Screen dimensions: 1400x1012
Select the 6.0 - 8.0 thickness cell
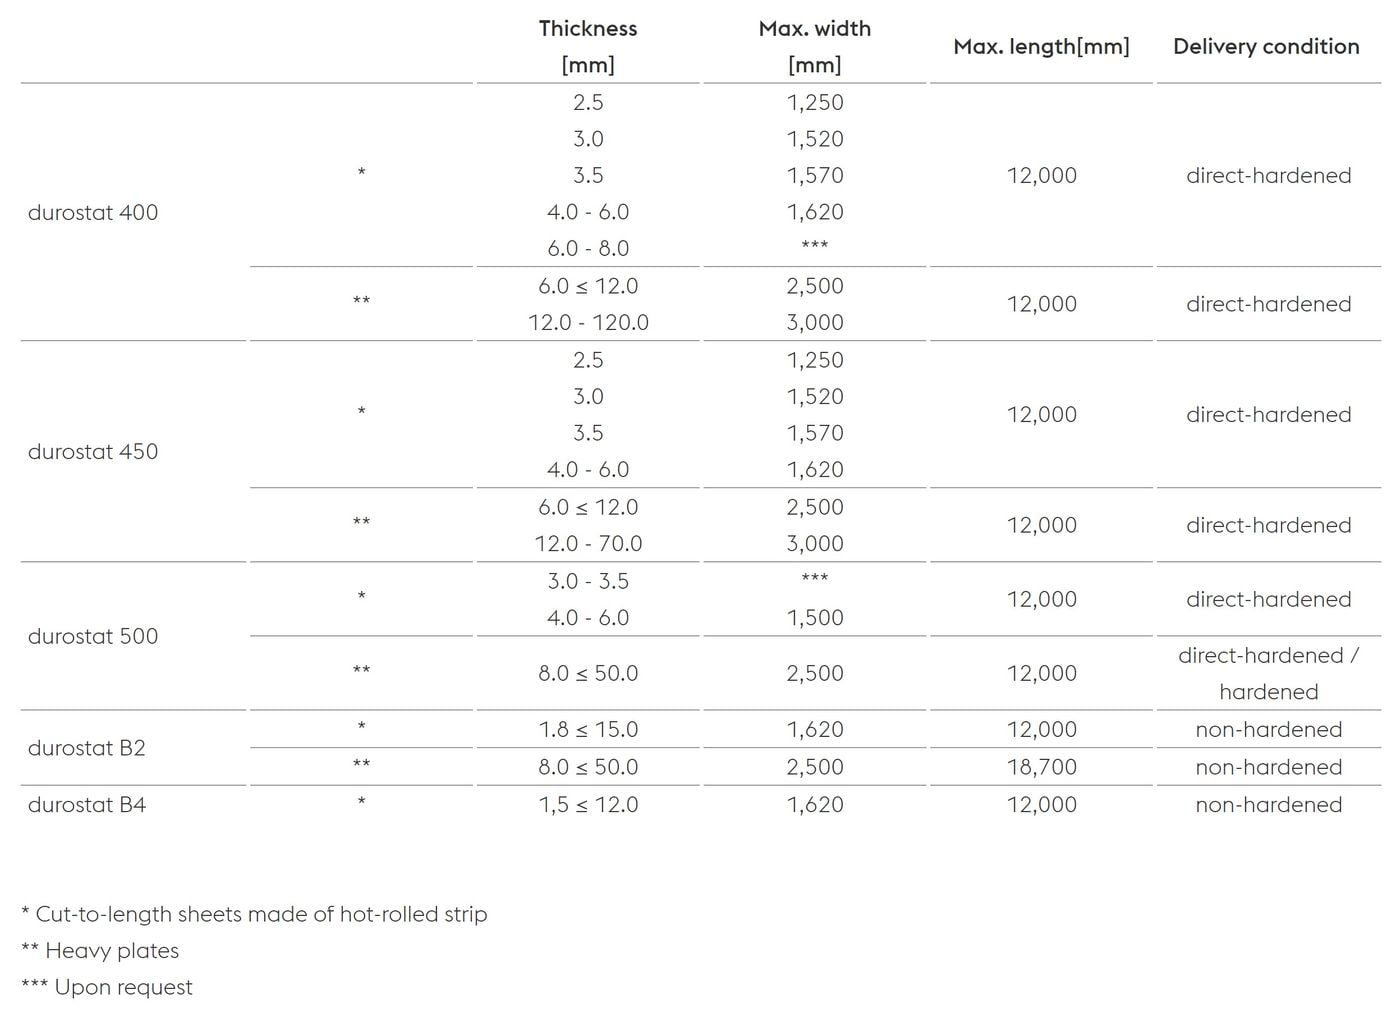588,249
